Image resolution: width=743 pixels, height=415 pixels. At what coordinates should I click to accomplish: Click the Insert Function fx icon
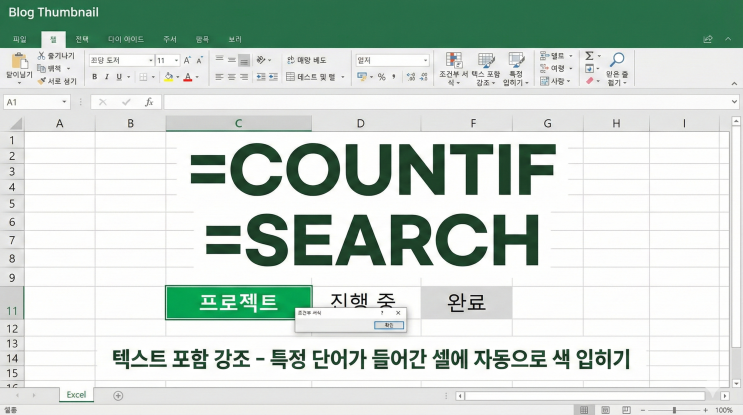pyautogui.click(x=149, y=102)
